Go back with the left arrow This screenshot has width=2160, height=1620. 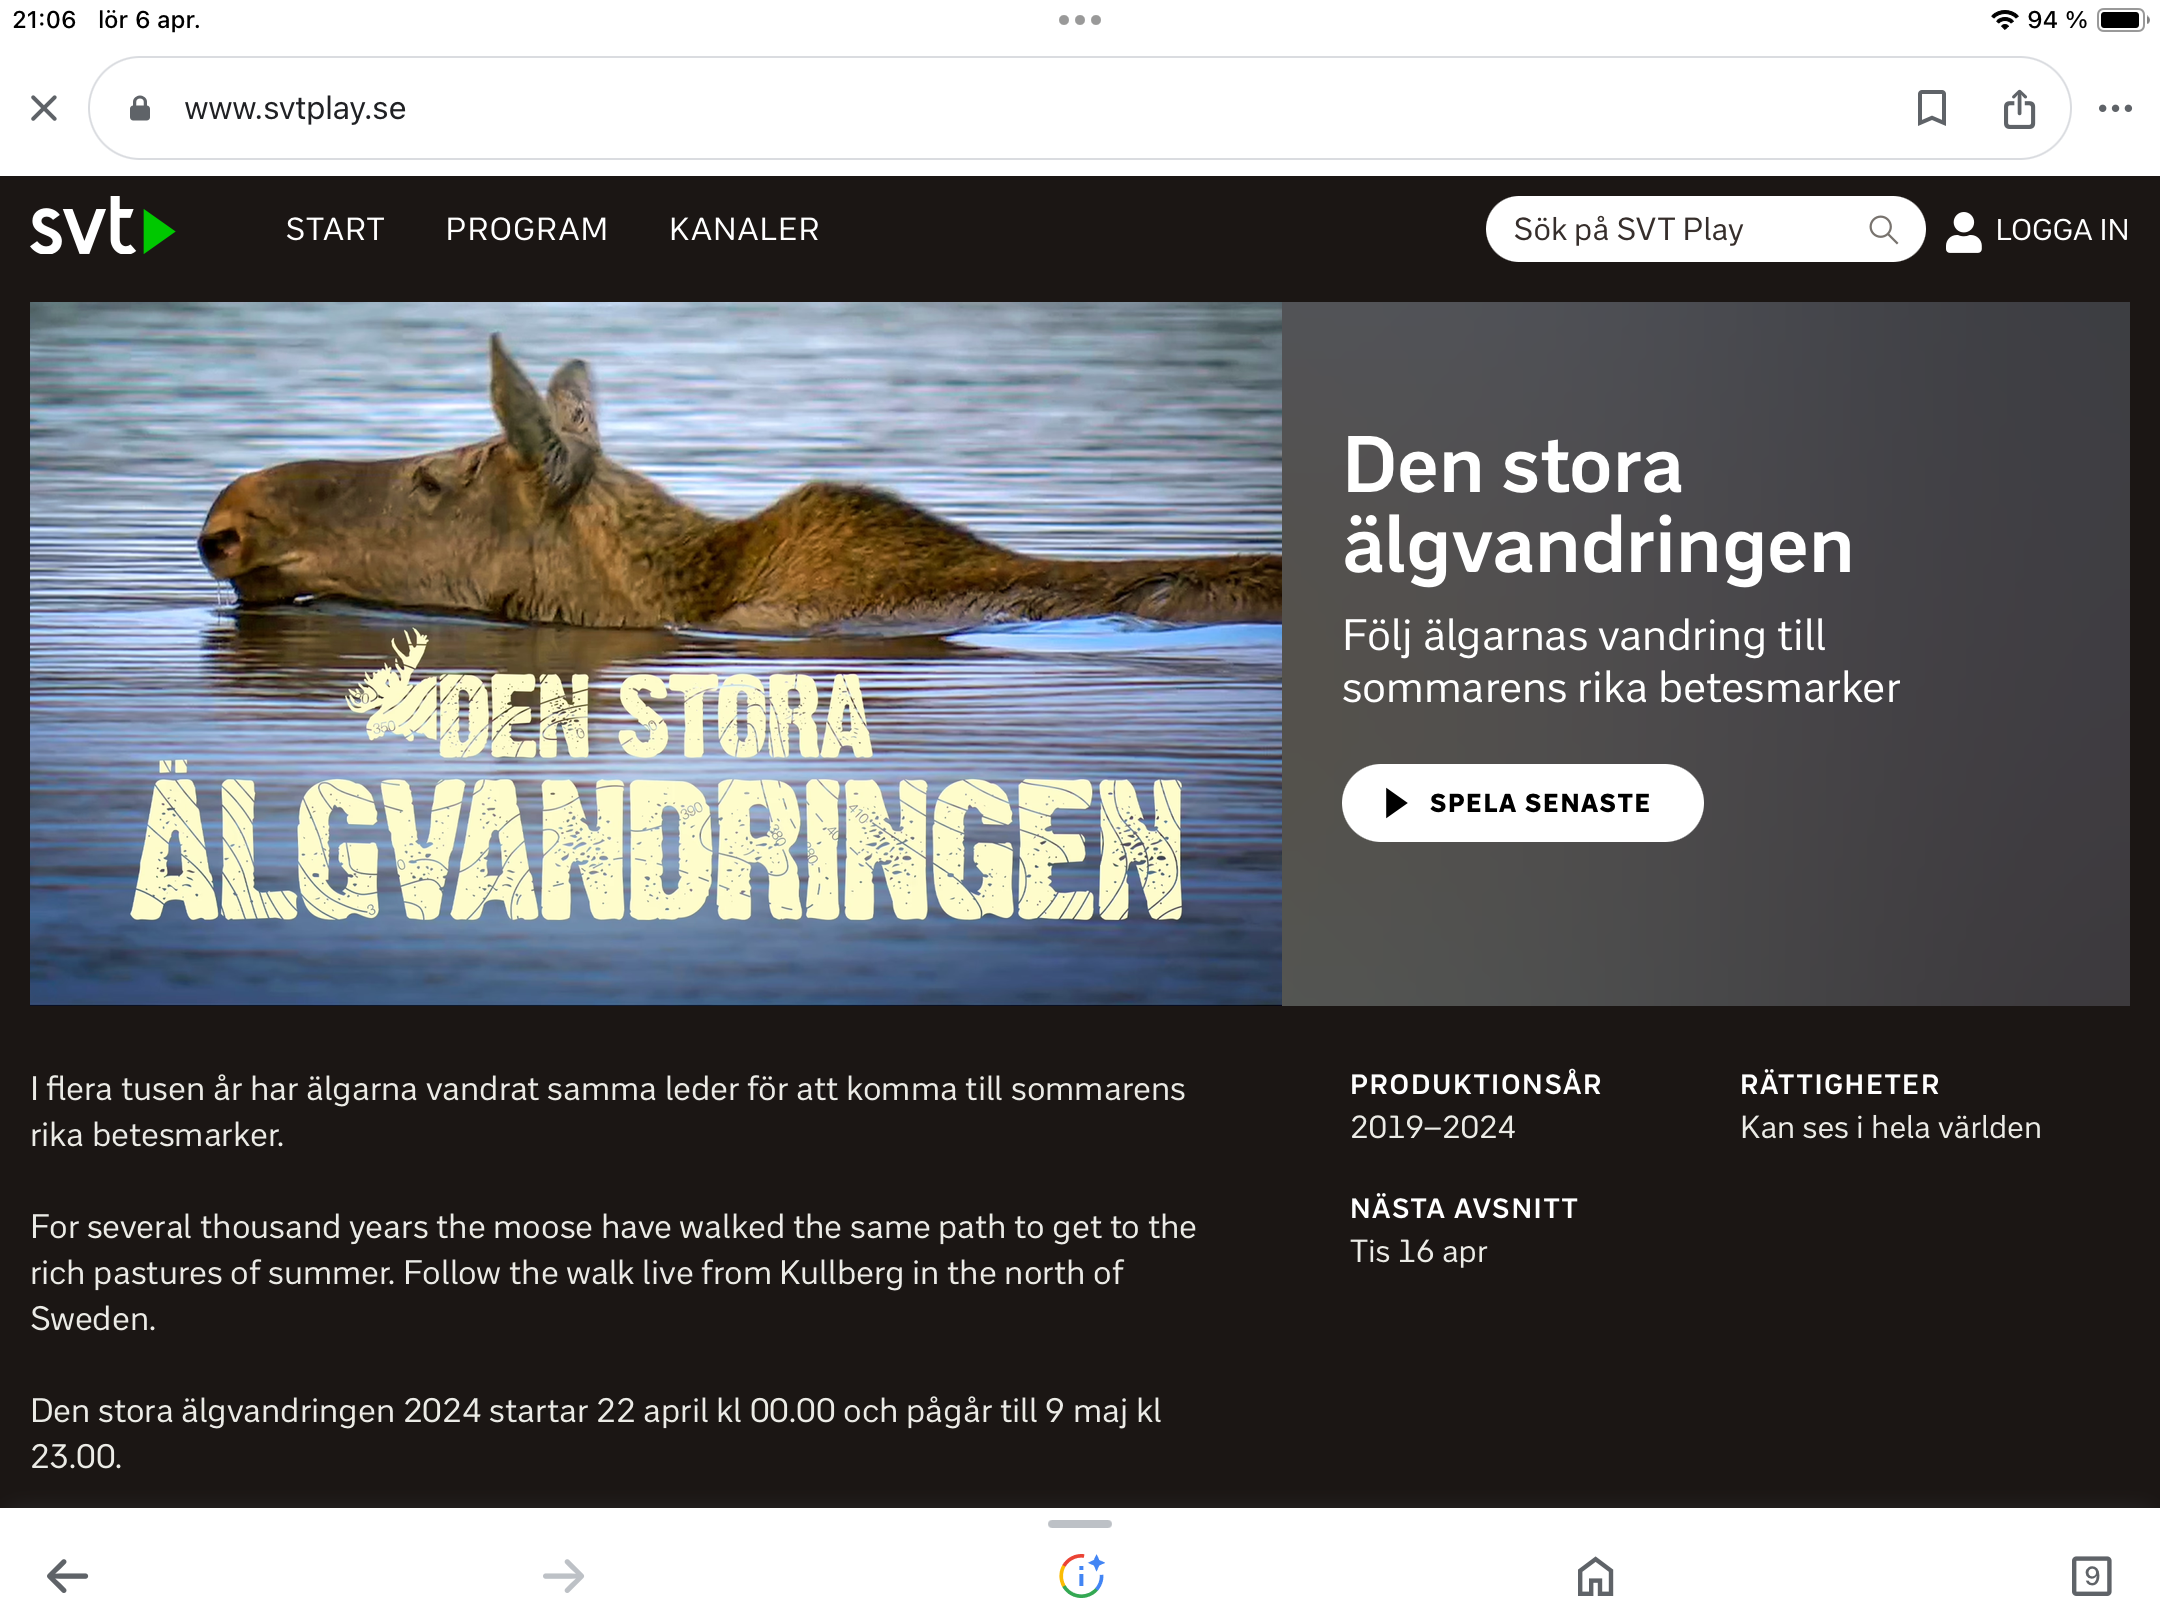[x=68, y=1576]
